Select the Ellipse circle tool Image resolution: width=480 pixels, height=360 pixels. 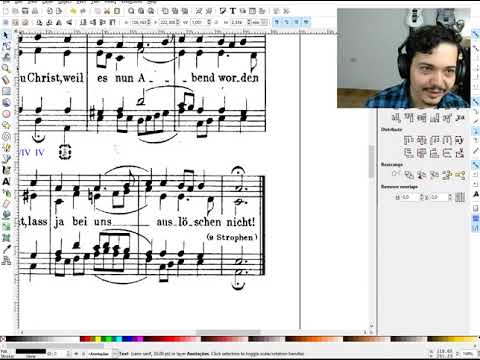coord(6,114)
